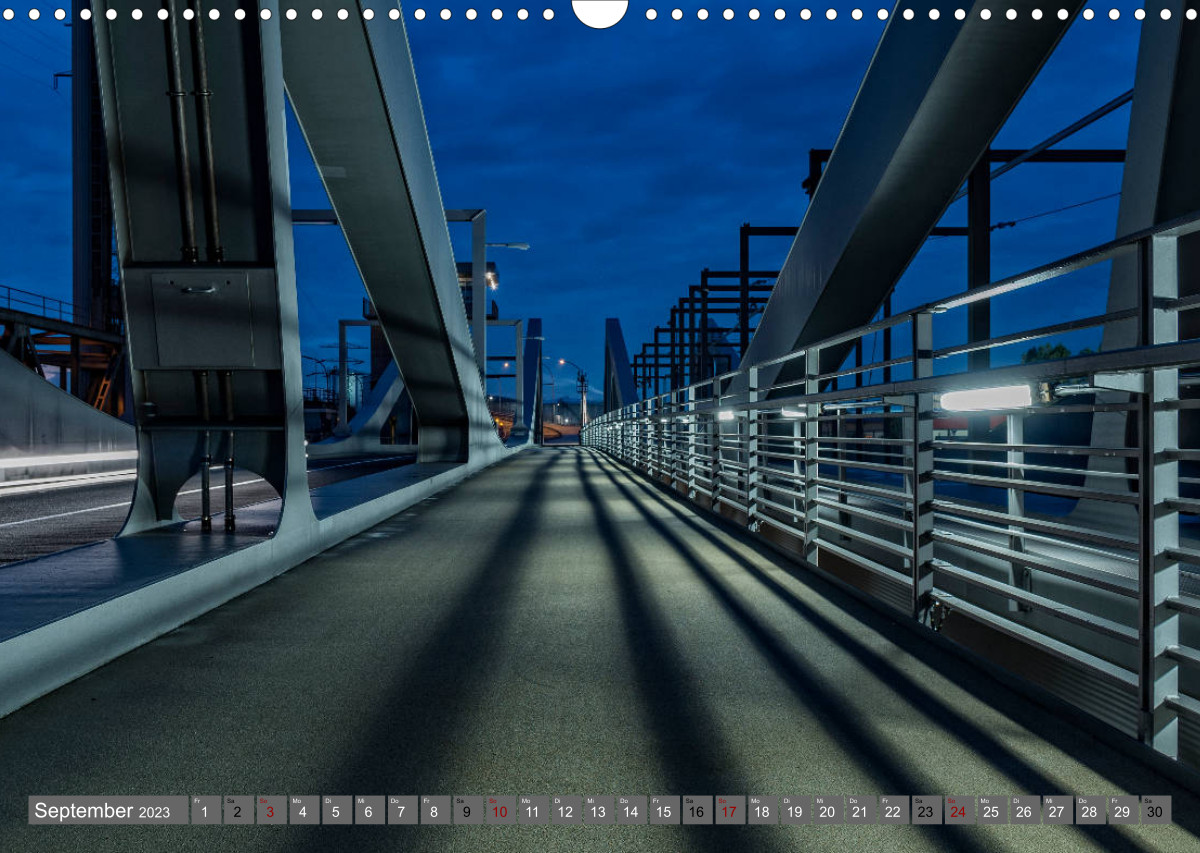
Task: Click the day 14 cell
Action: click(631, 810)
